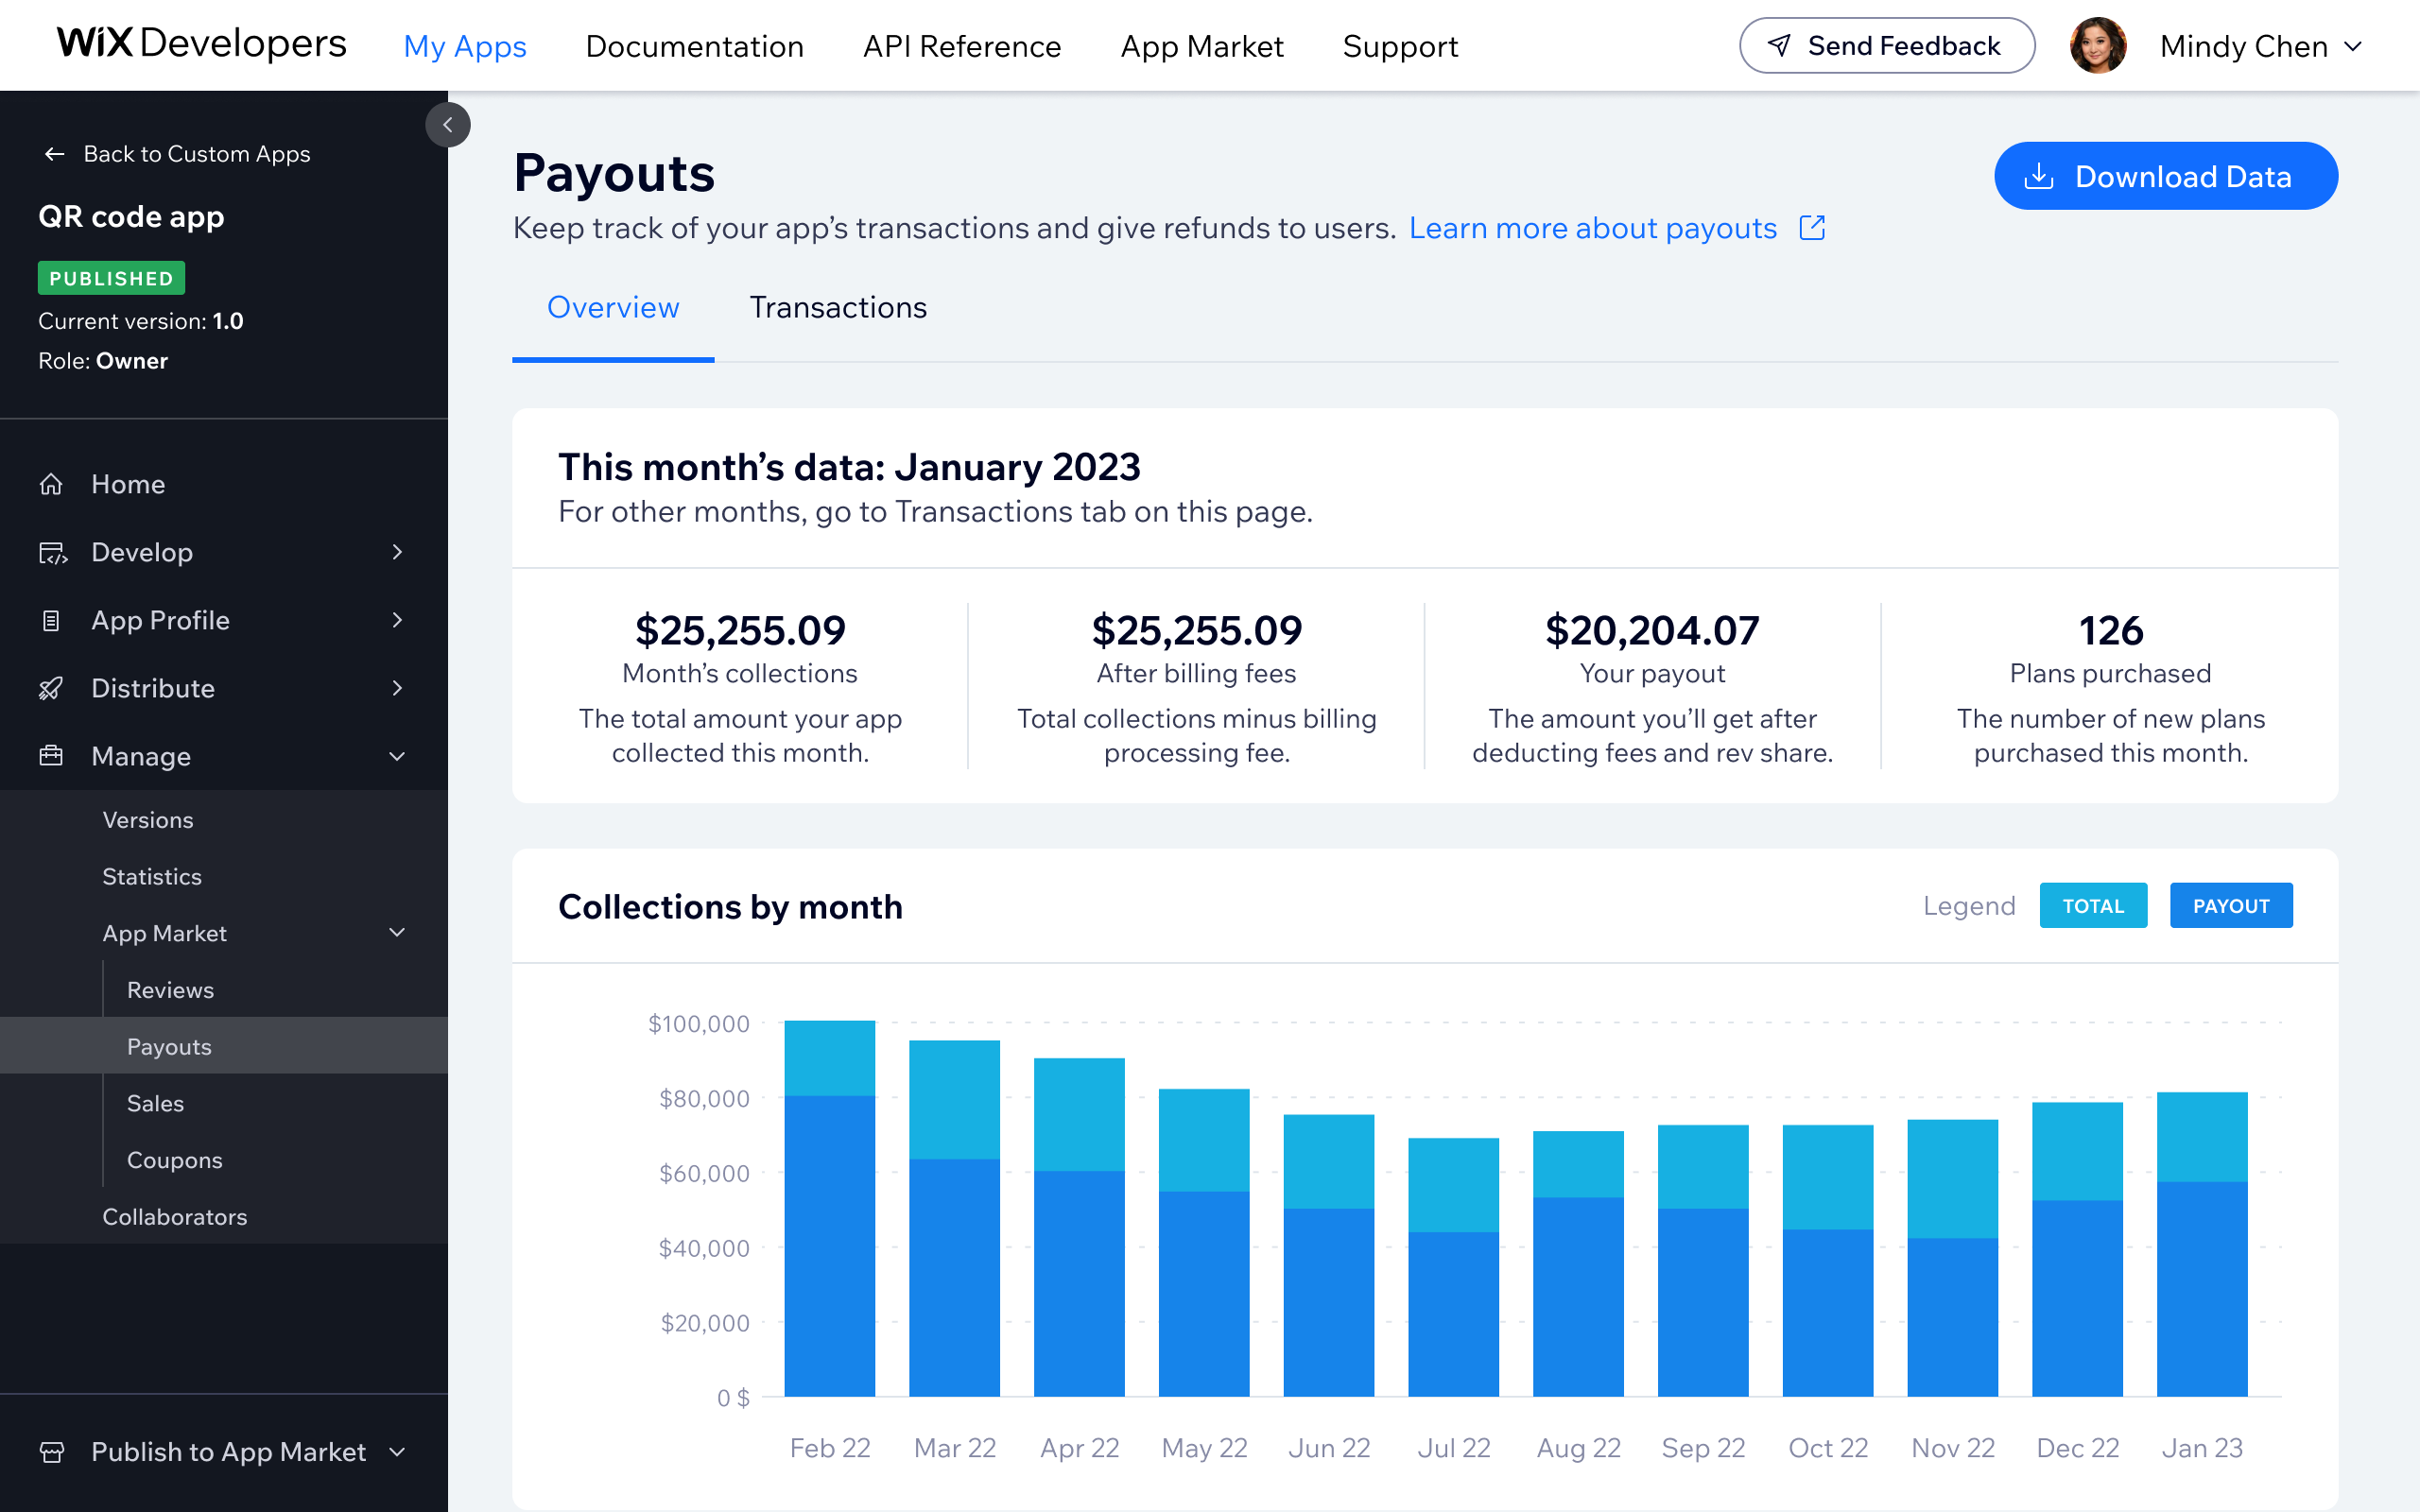Click the Feb 22 chart bar

click(x=830, y=1208)
